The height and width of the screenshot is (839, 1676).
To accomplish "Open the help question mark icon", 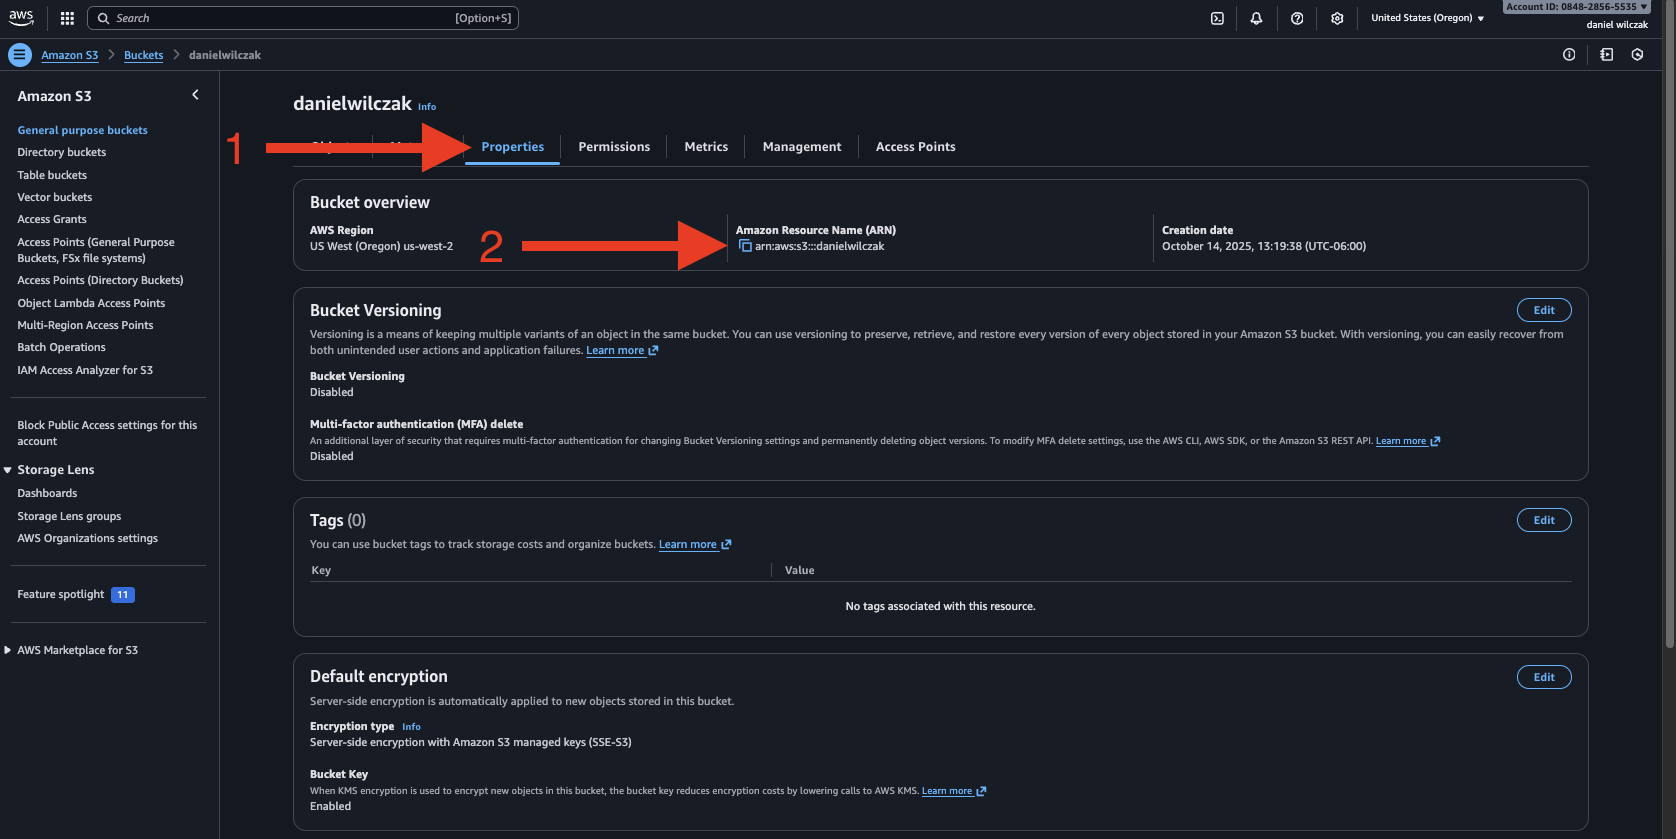I will 1297,18.
